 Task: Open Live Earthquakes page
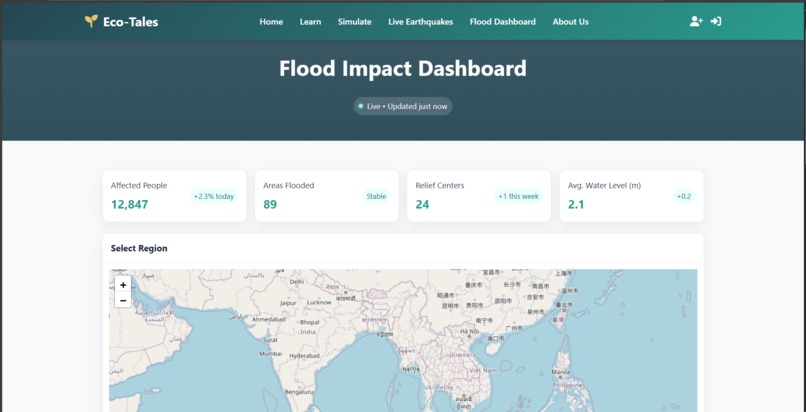coord(420,22)
